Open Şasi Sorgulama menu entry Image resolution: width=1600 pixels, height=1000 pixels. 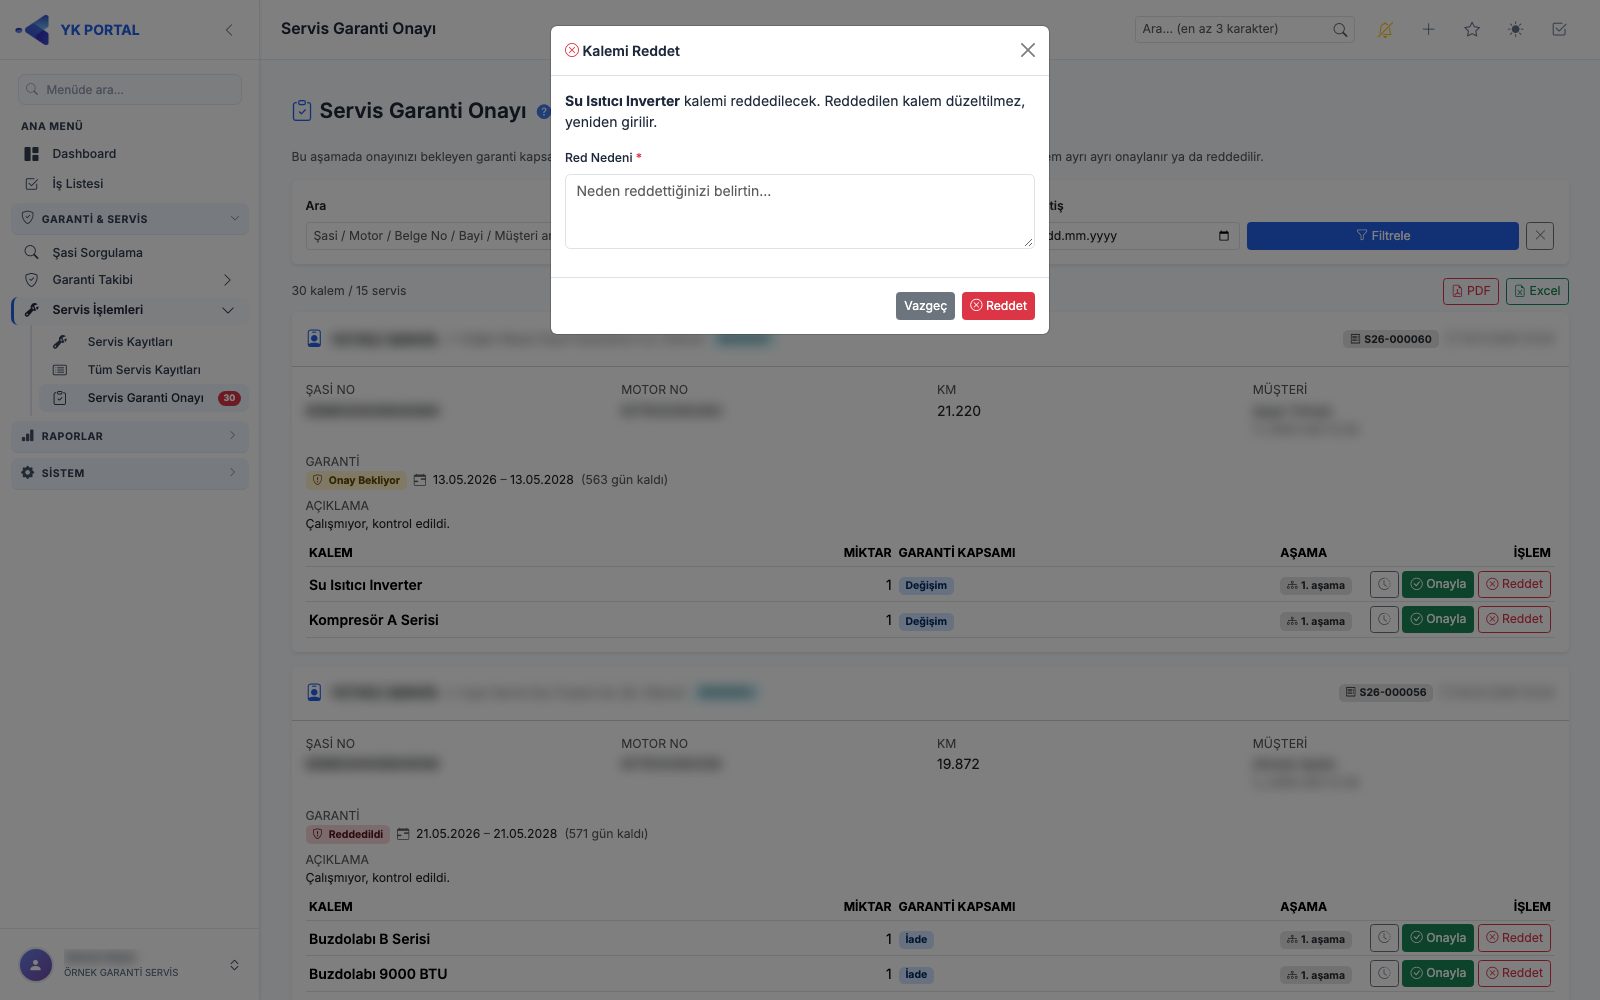[130, 253]
